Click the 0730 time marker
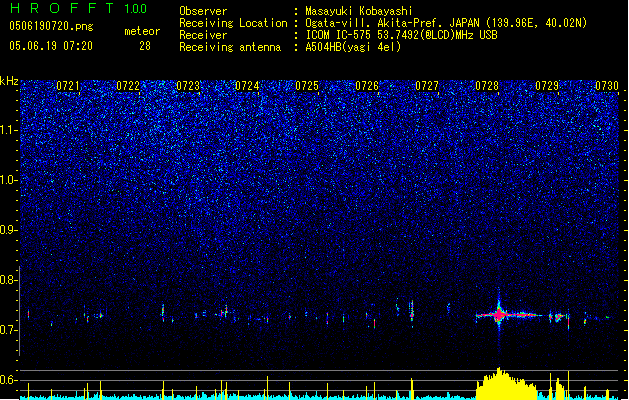Viewport: 629px width, 400px height. tap(607, 86)
